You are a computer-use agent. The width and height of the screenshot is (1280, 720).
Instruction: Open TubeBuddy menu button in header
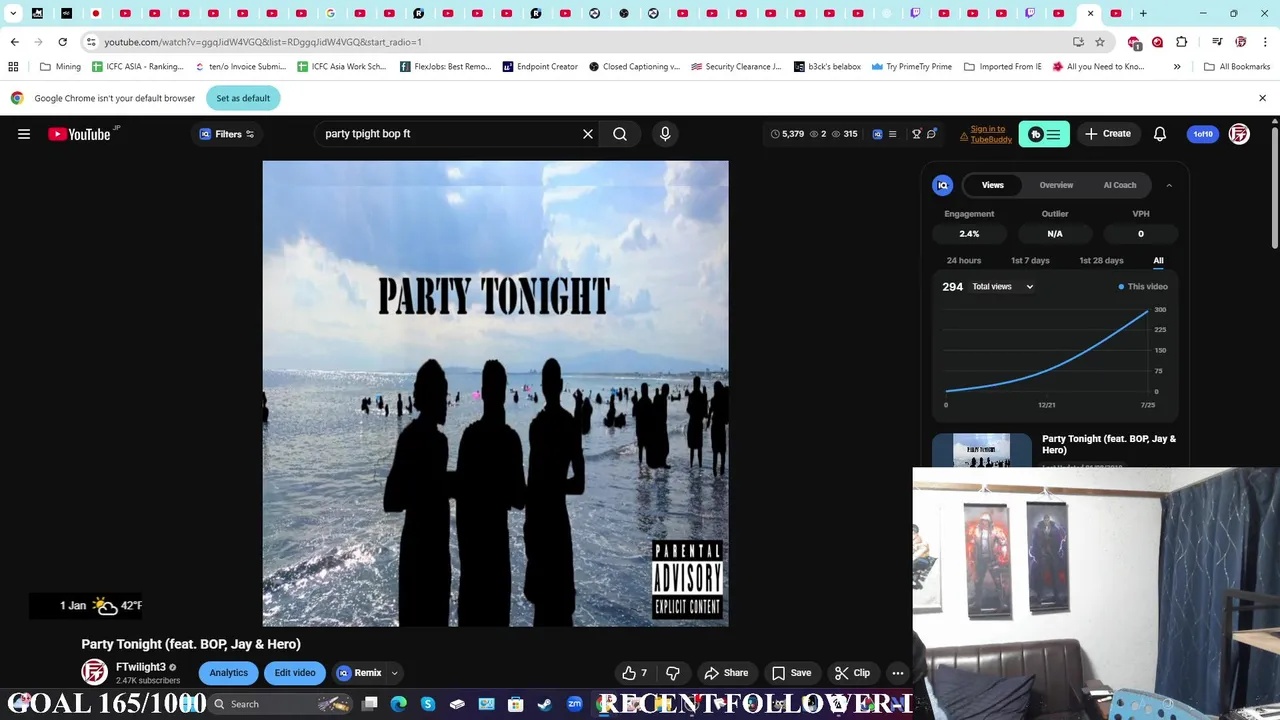1044,134
